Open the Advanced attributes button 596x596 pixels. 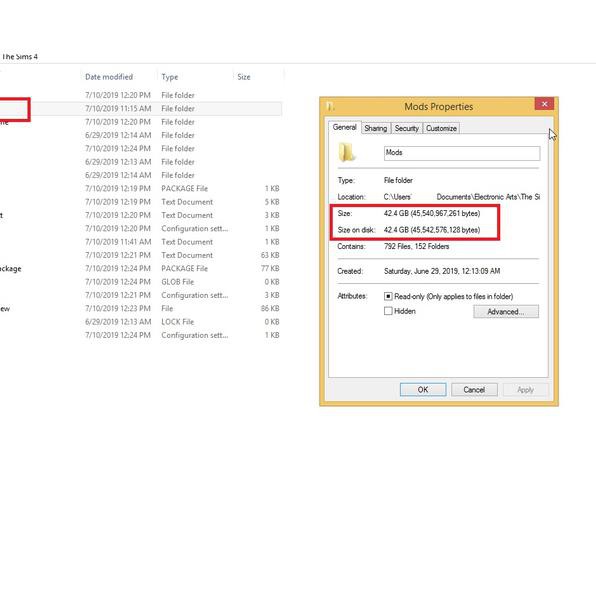point(506,312)
